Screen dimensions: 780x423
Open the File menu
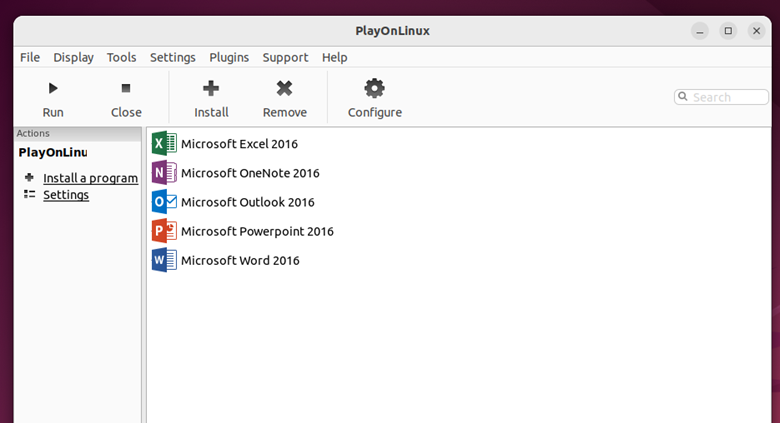coord(30,57)
